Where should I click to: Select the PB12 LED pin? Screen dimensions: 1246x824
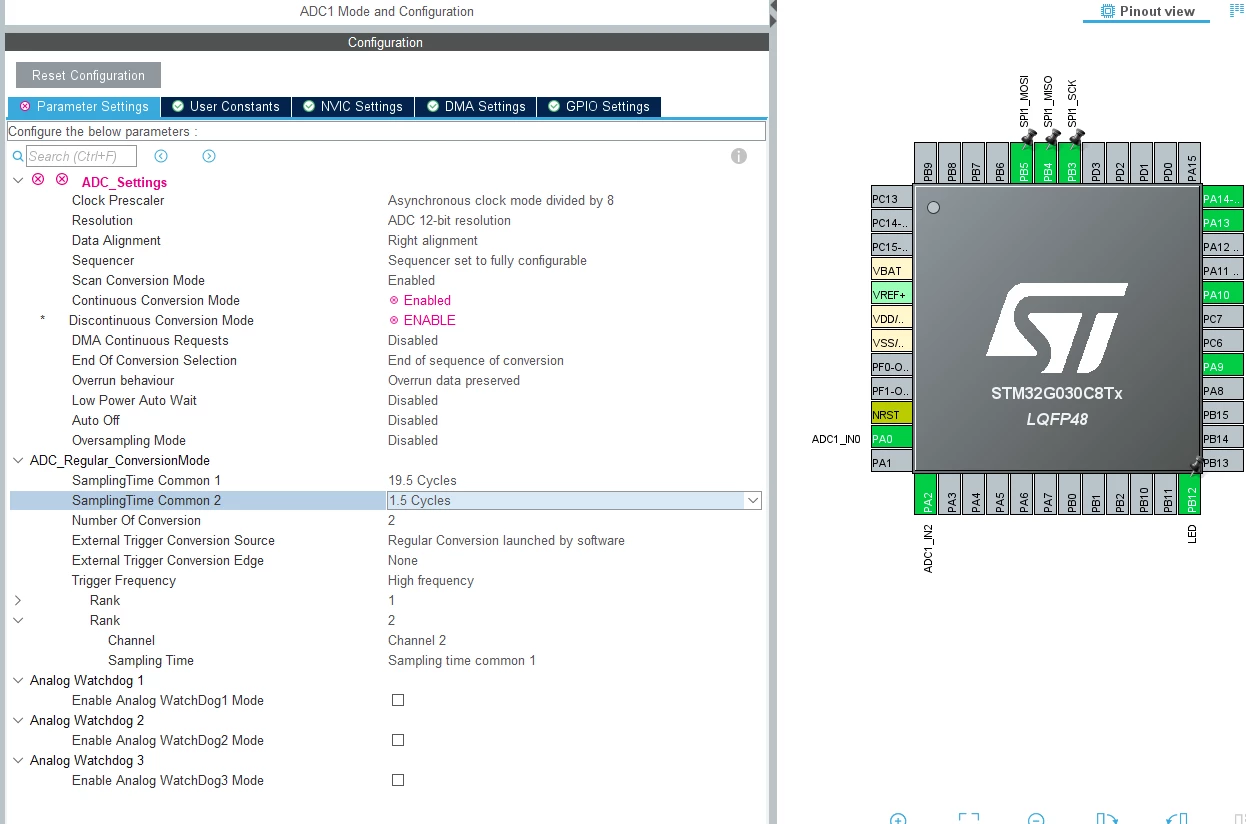pos(1192,494)
